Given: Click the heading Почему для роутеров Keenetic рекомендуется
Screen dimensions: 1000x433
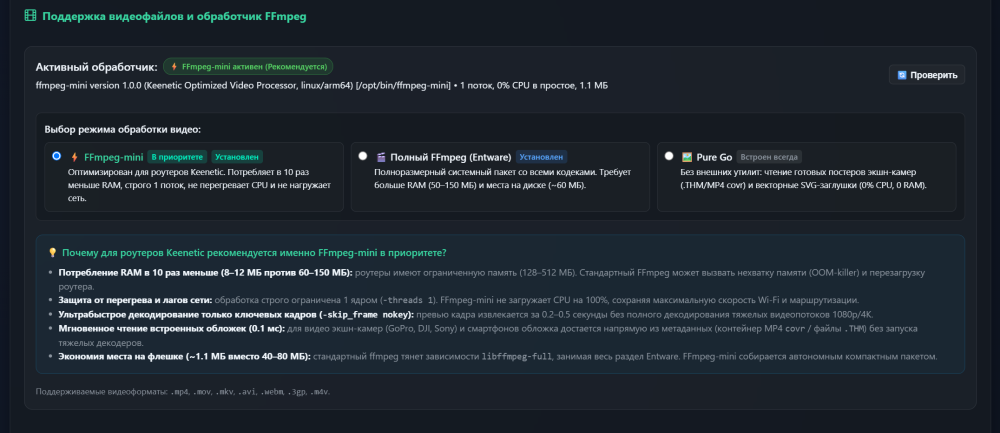Looking at the screenshot, I should 254,253.
